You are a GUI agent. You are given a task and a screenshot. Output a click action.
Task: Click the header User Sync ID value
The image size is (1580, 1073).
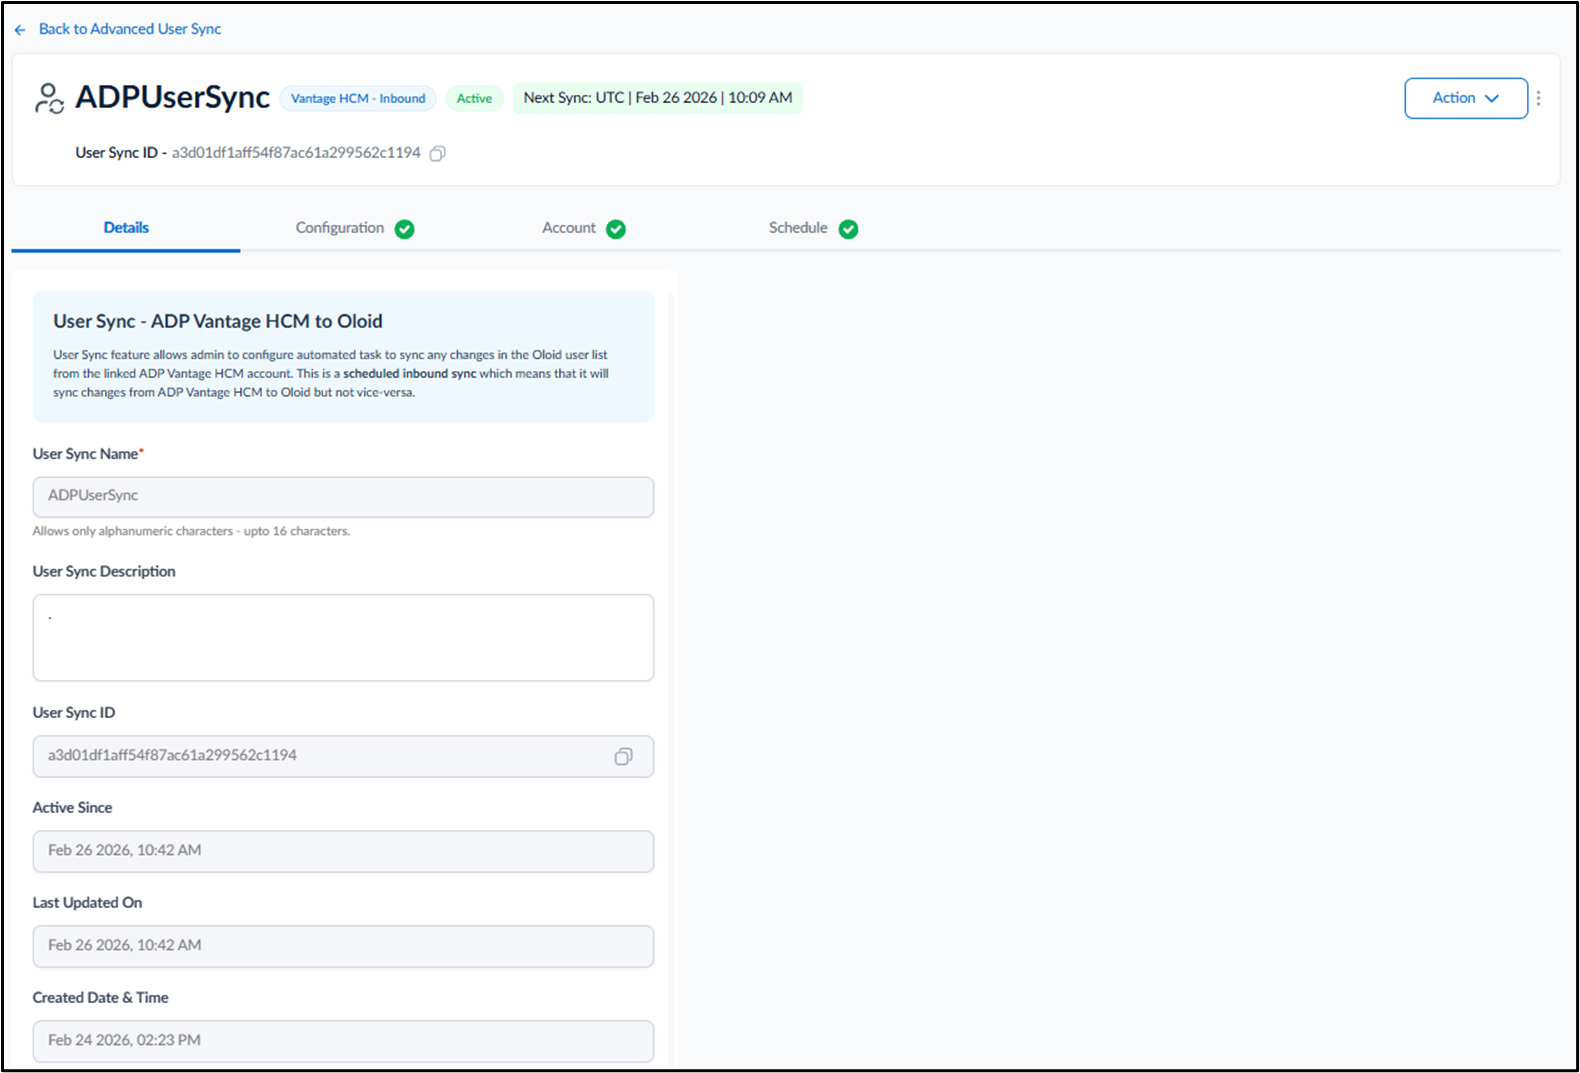point(296,153)
